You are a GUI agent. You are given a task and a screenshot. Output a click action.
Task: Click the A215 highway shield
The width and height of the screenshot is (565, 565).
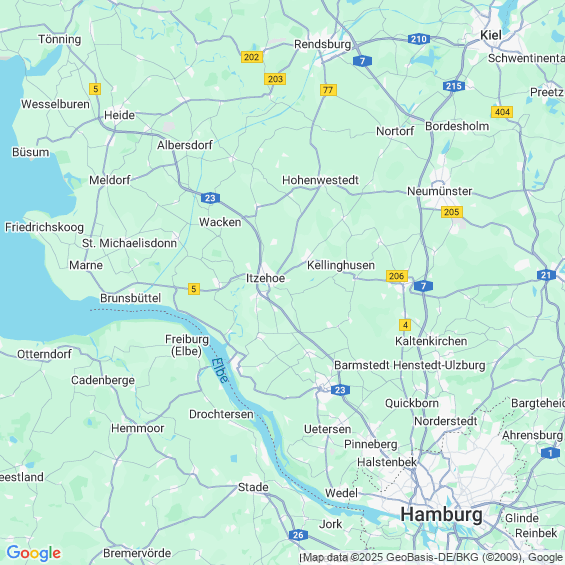[x=454, y=86]
